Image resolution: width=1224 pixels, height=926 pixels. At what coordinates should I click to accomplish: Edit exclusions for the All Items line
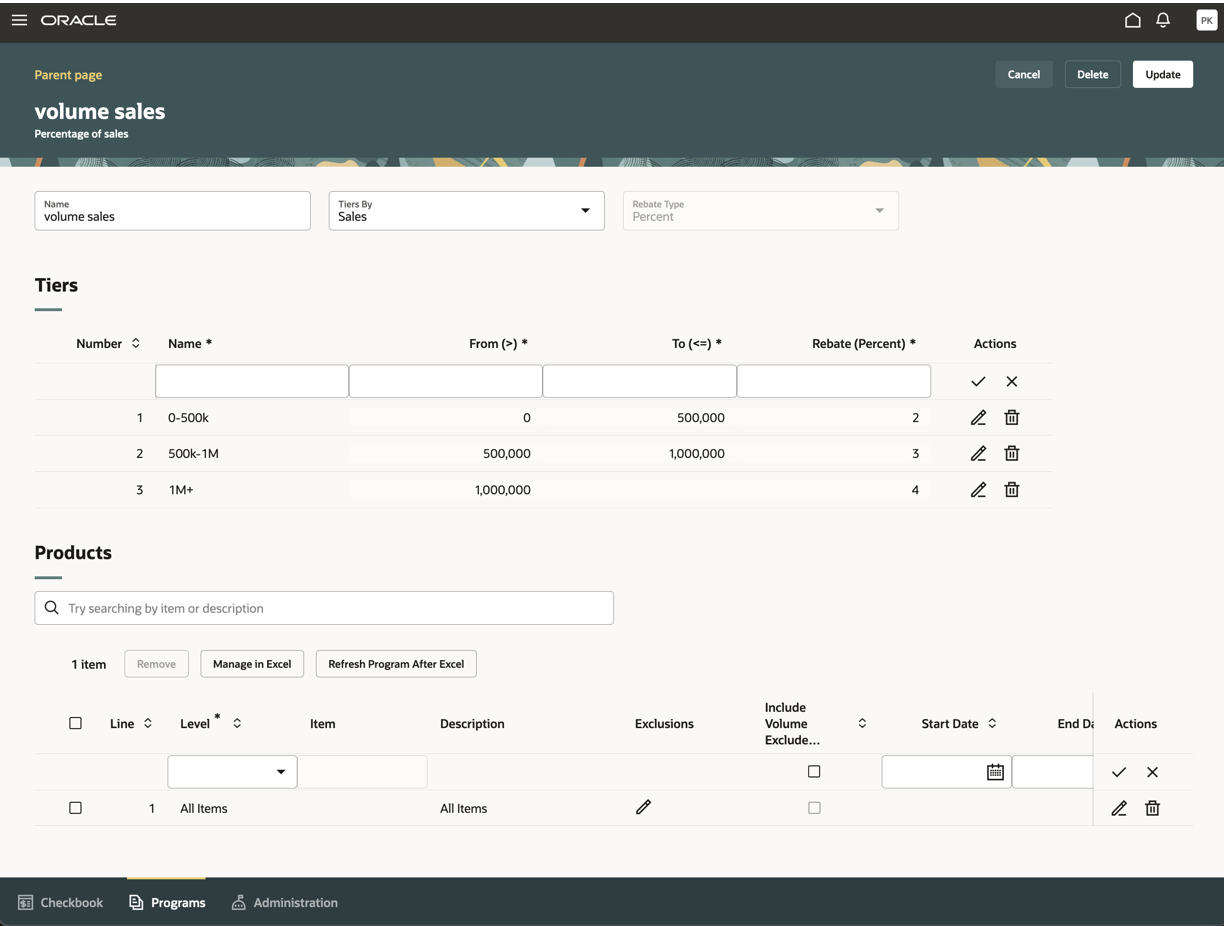[643, 807]
